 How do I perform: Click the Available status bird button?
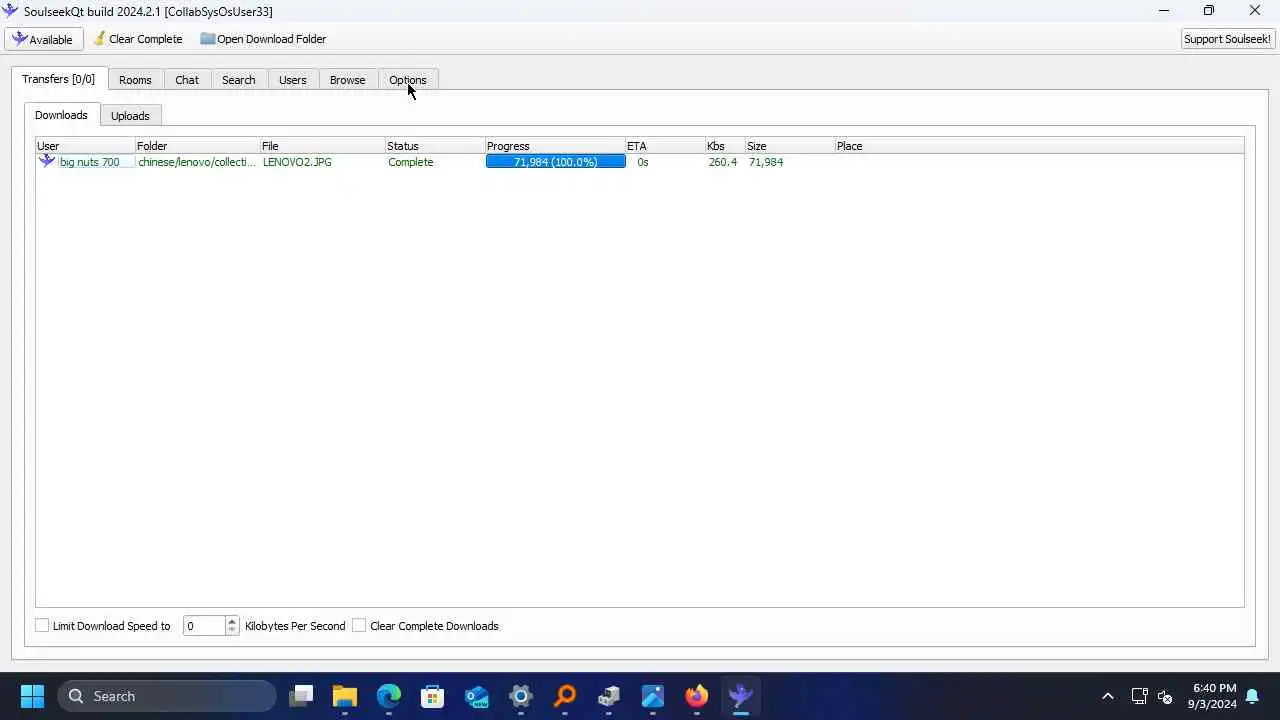click(x=44, y=39)
